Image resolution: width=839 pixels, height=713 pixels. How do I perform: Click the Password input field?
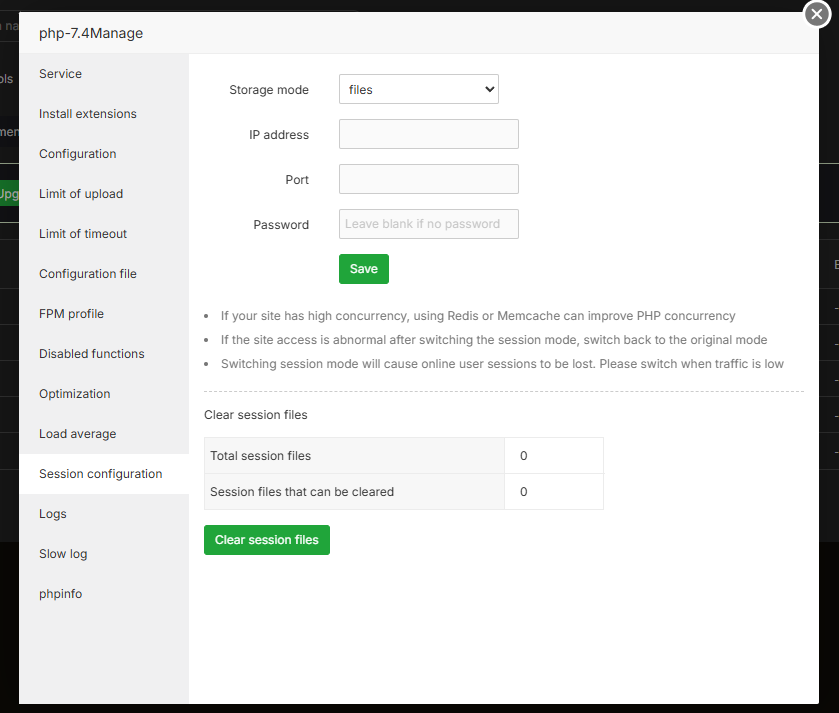tap(428, 224)
